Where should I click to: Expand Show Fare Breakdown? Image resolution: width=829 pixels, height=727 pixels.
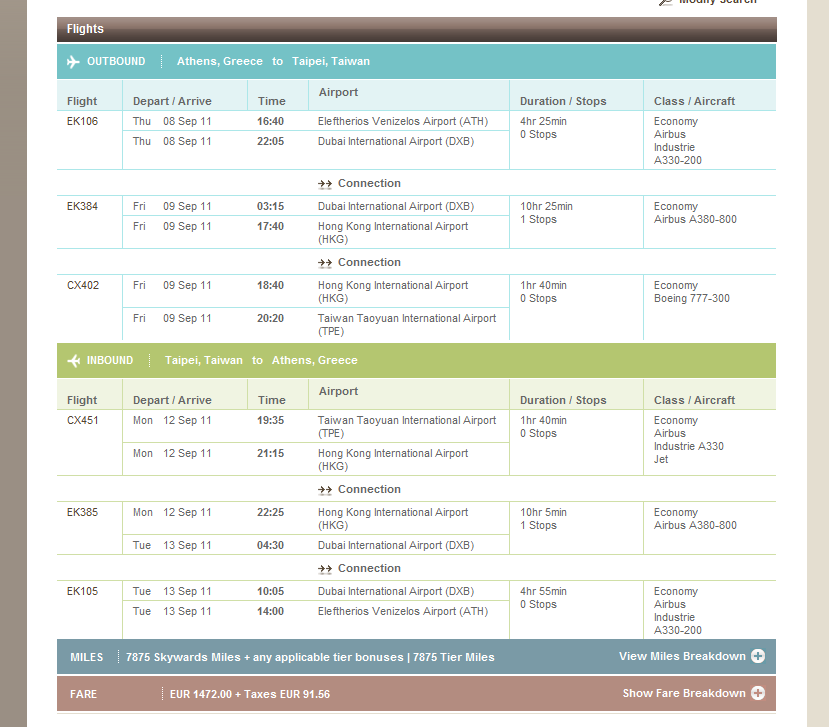(x=693, y=693)
